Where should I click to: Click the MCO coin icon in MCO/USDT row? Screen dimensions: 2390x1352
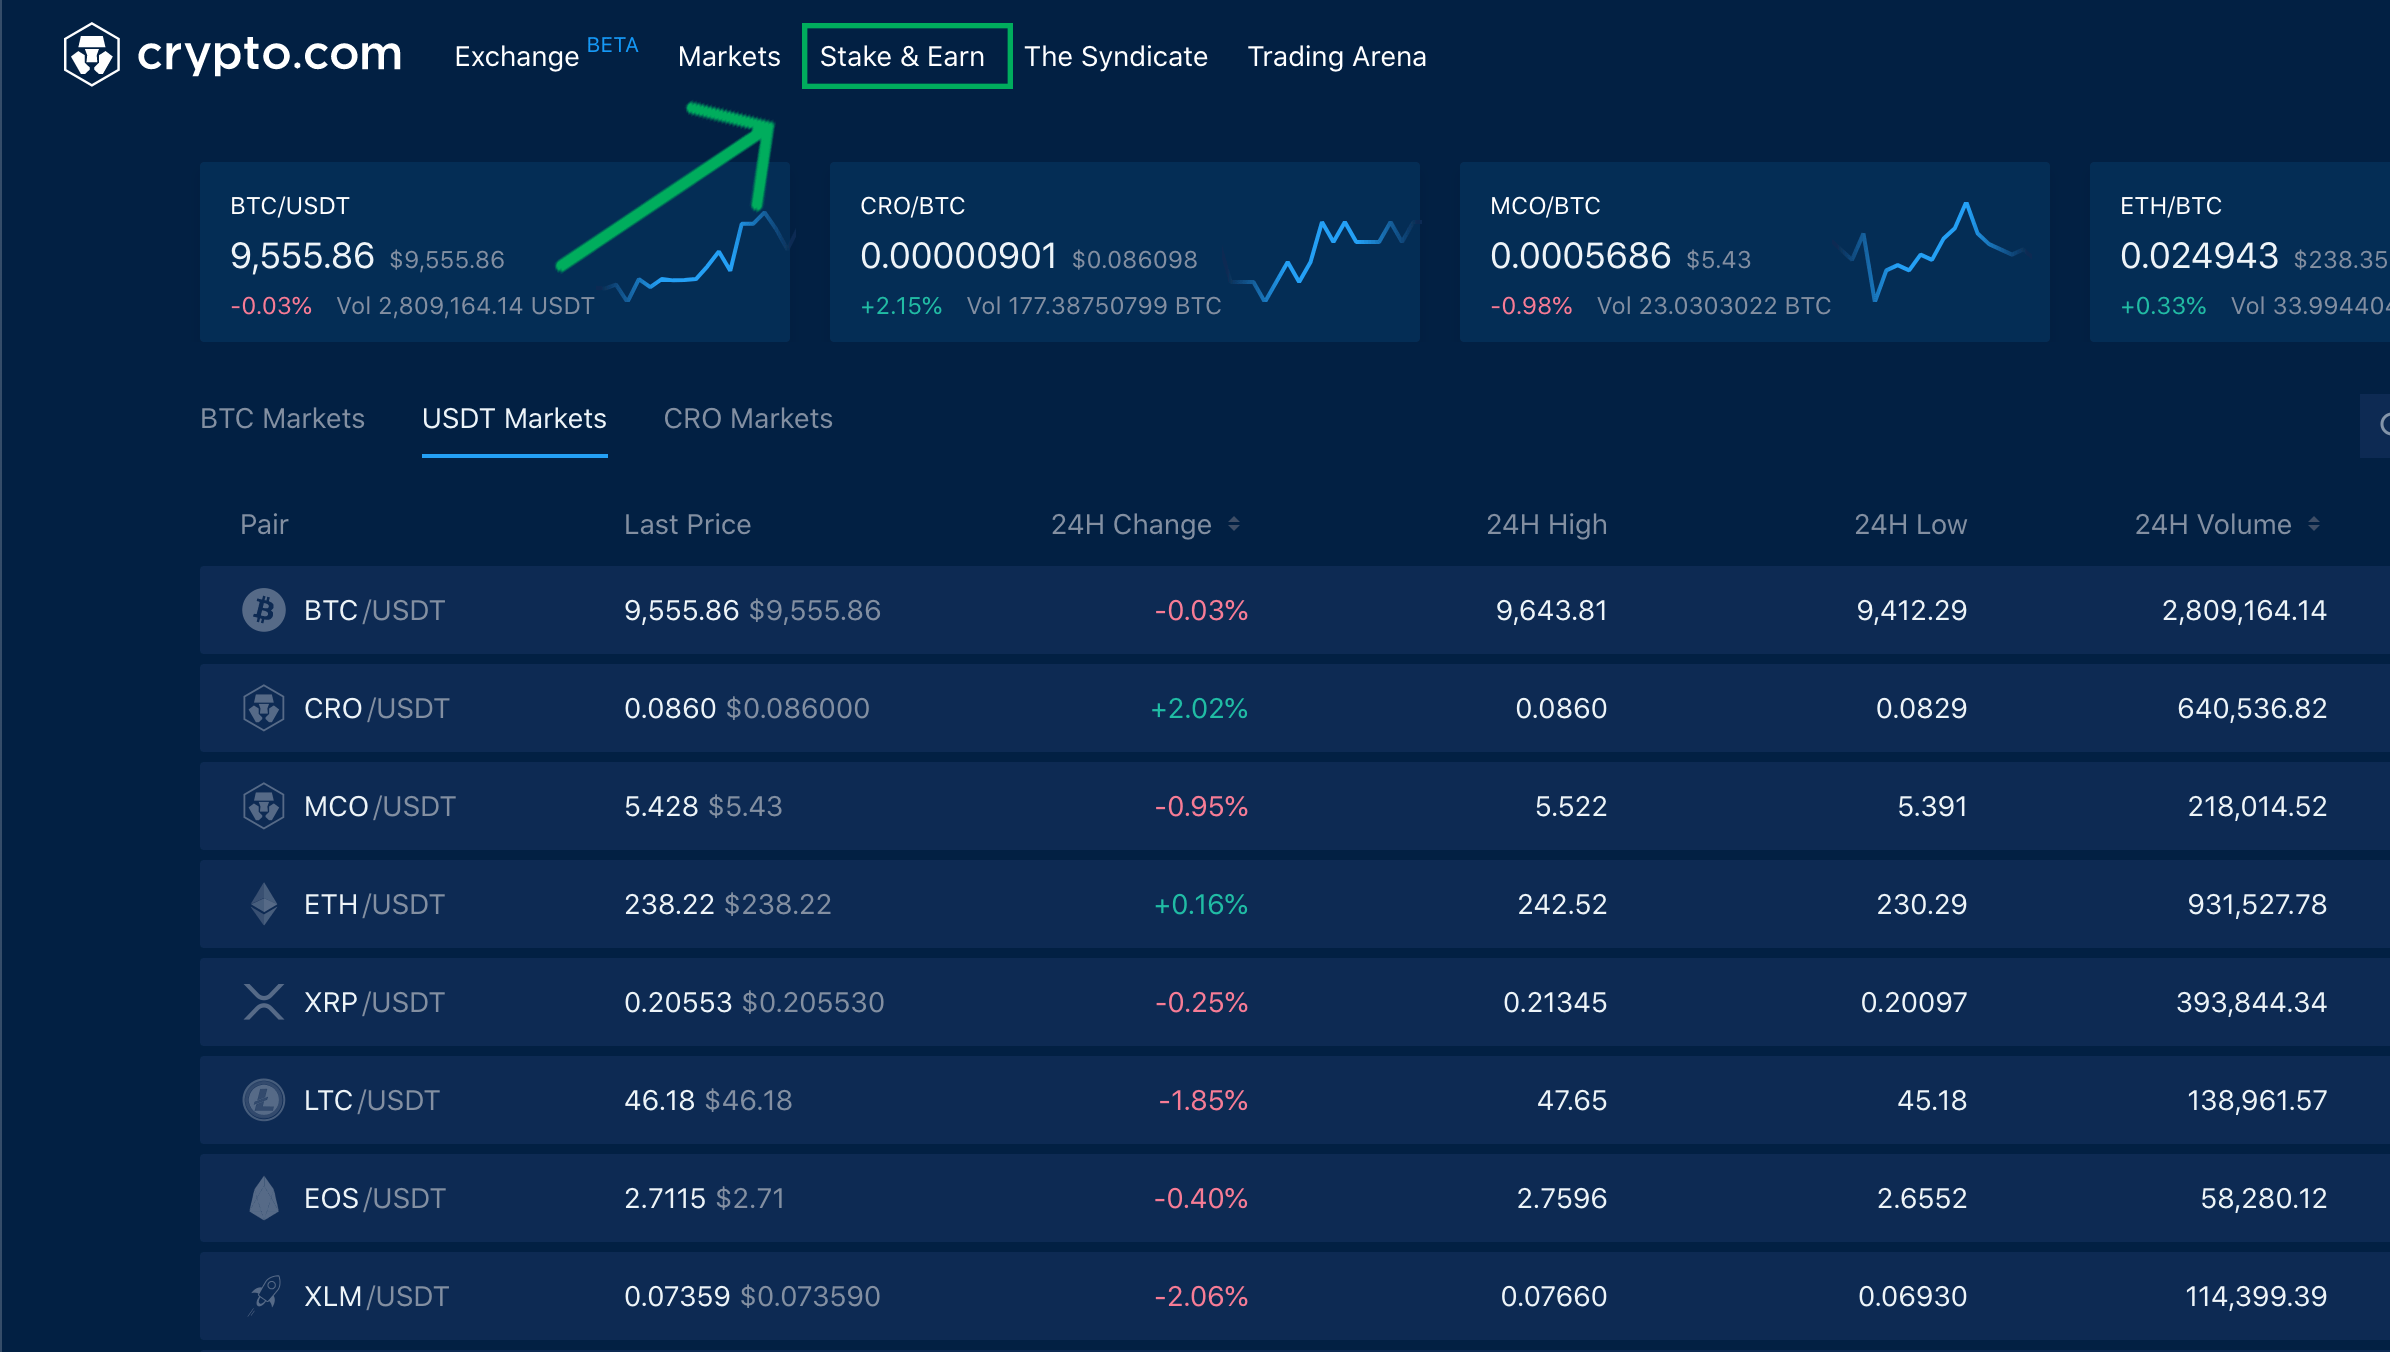(x=264, y=806)
